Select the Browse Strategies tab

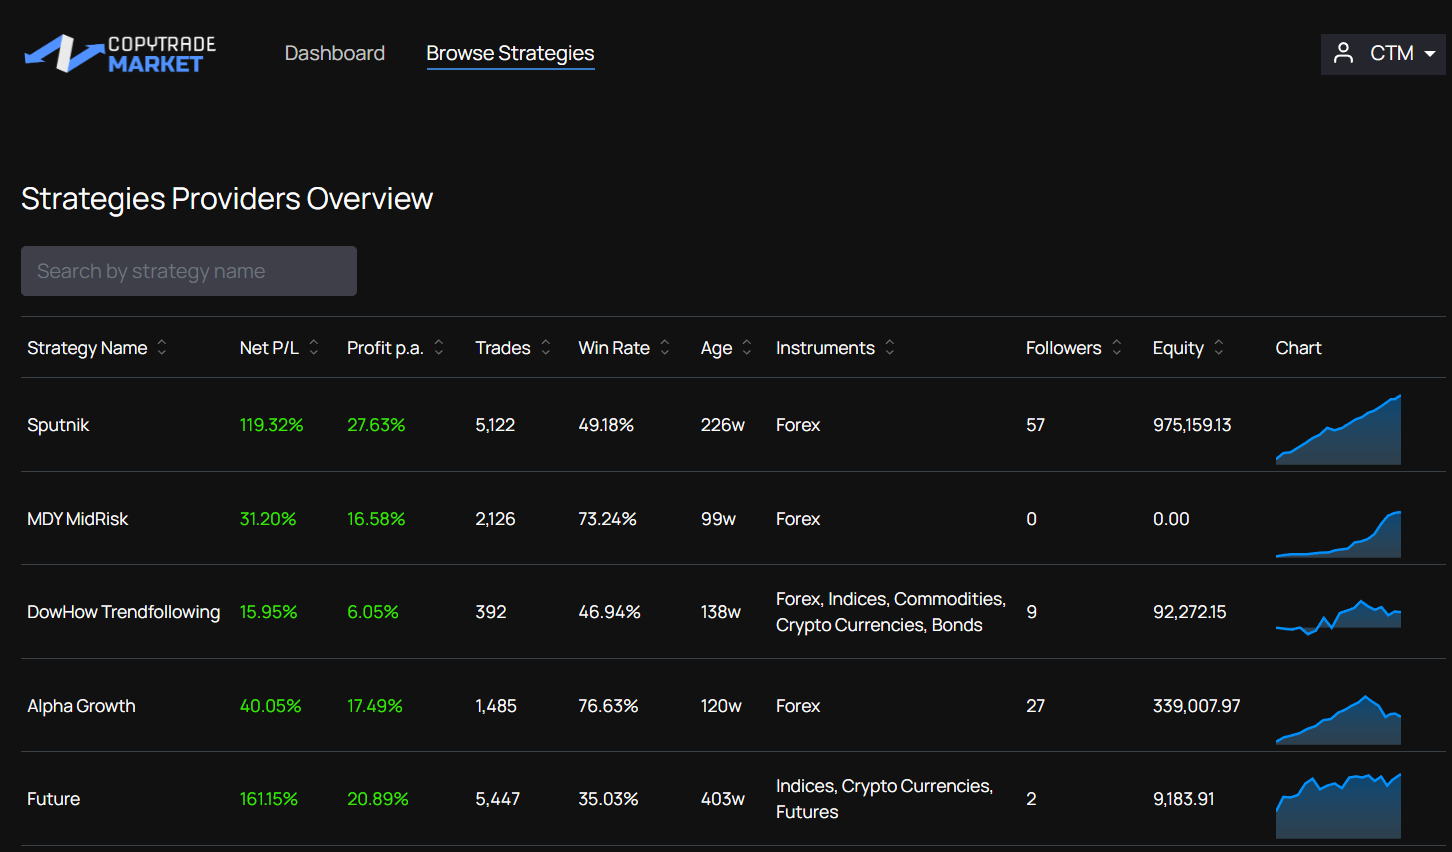(x=510, y=53)
